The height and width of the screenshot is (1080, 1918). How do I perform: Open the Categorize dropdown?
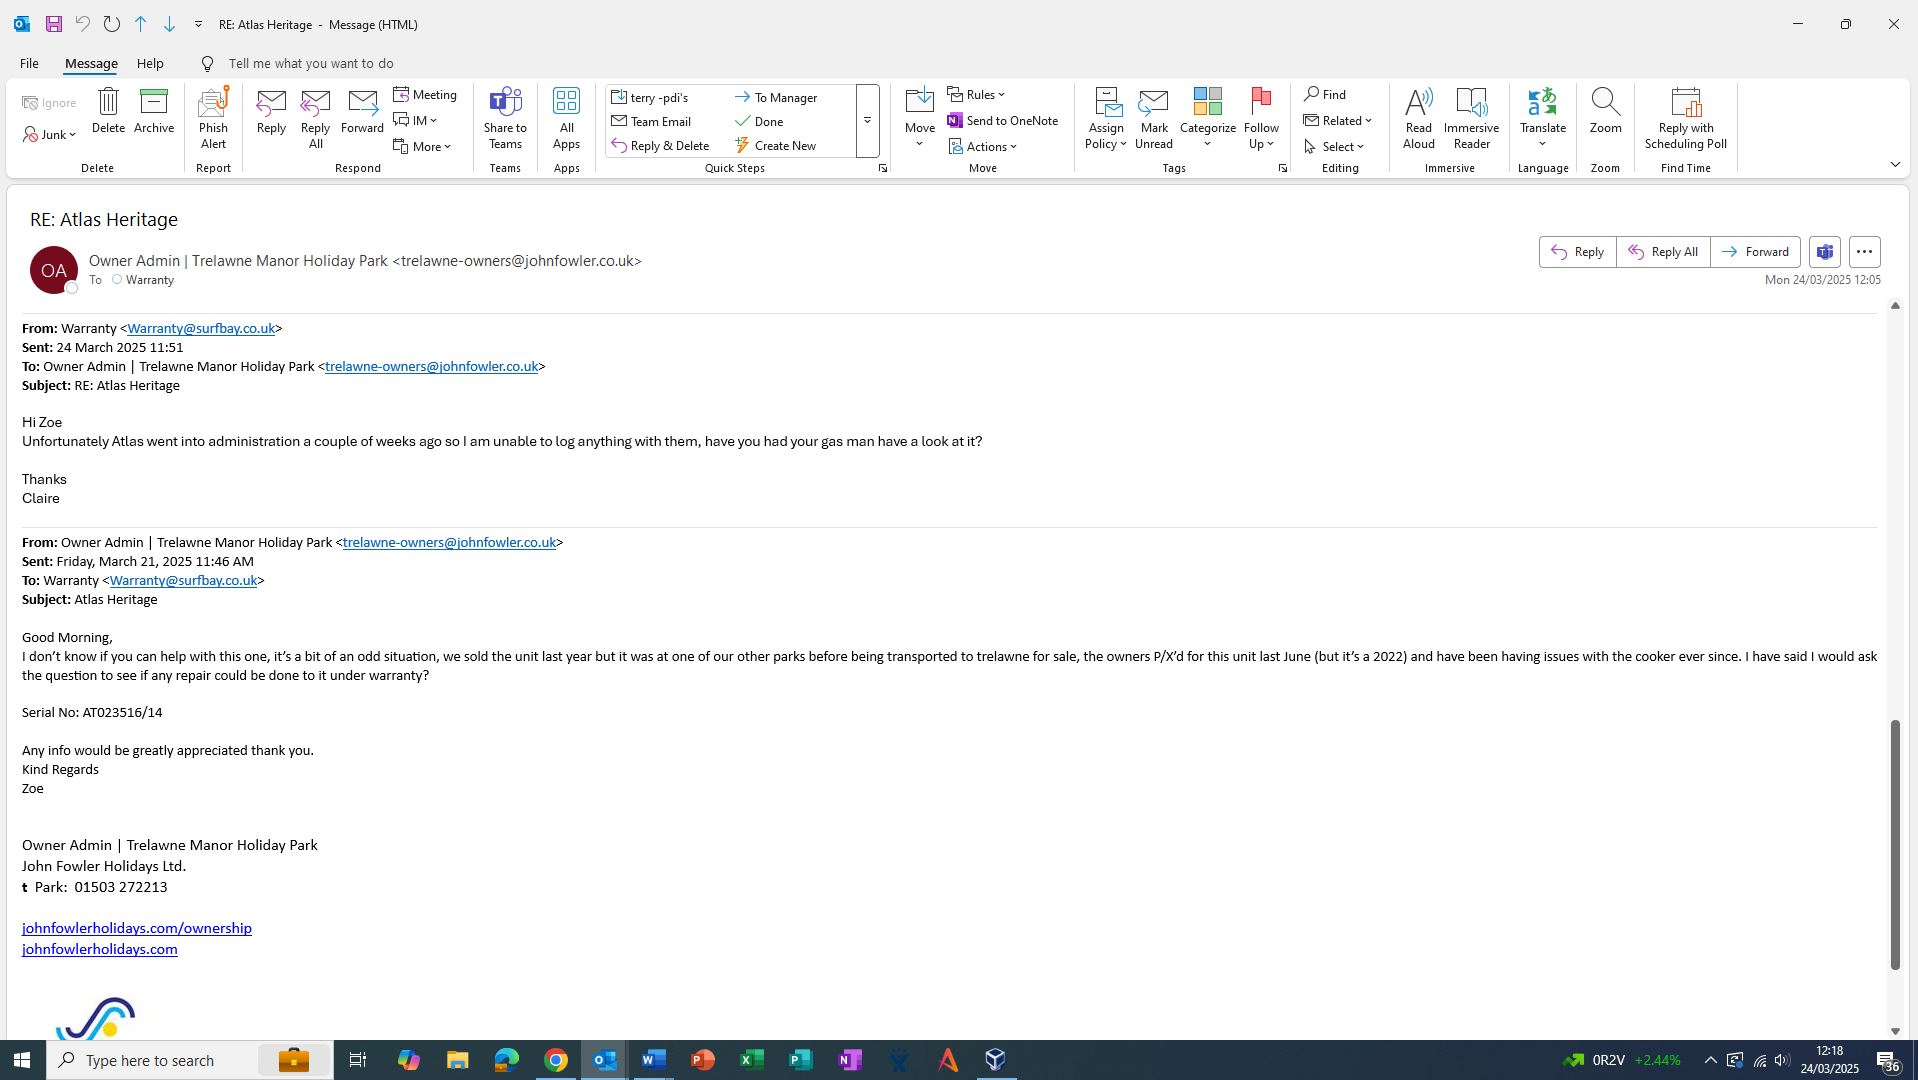(x=1208, y=118)
